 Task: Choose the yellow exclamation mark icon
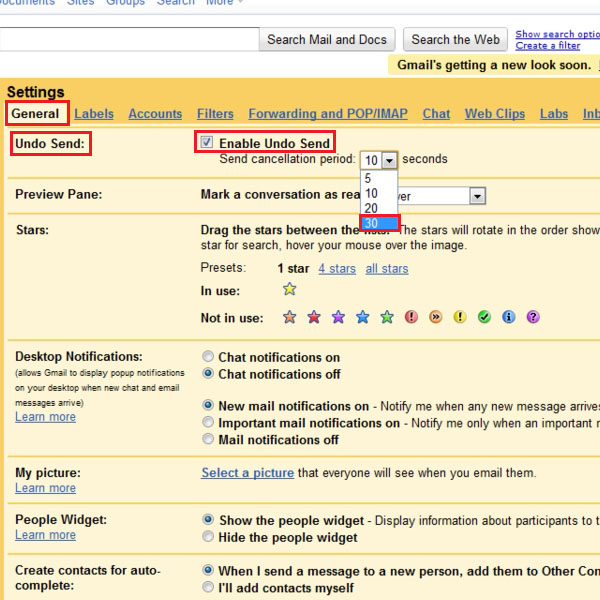pos(460,317)
